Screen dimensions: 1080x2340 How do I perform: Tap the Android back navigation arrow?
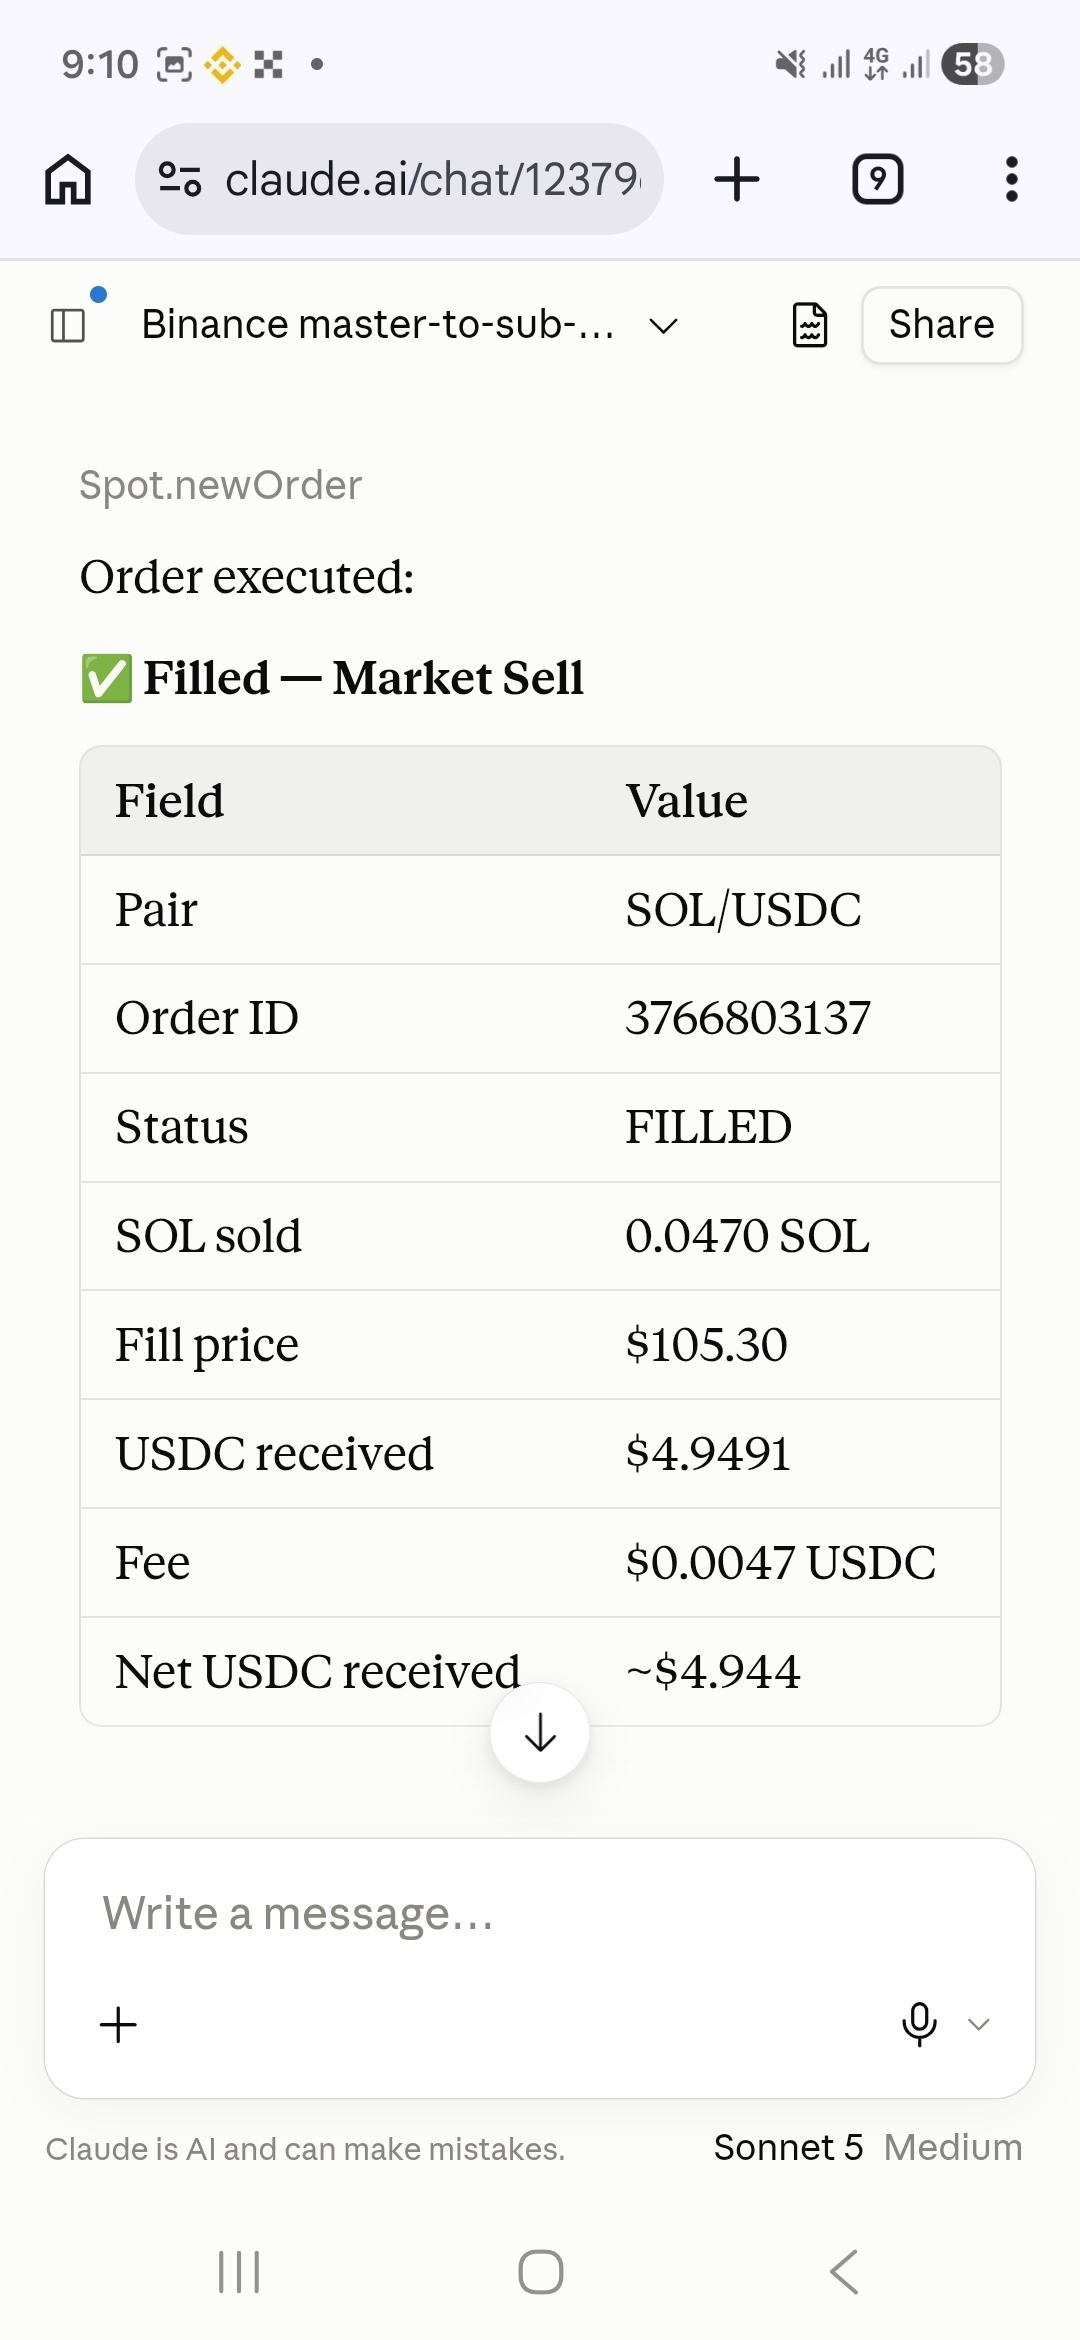(x=844, y=2272)
